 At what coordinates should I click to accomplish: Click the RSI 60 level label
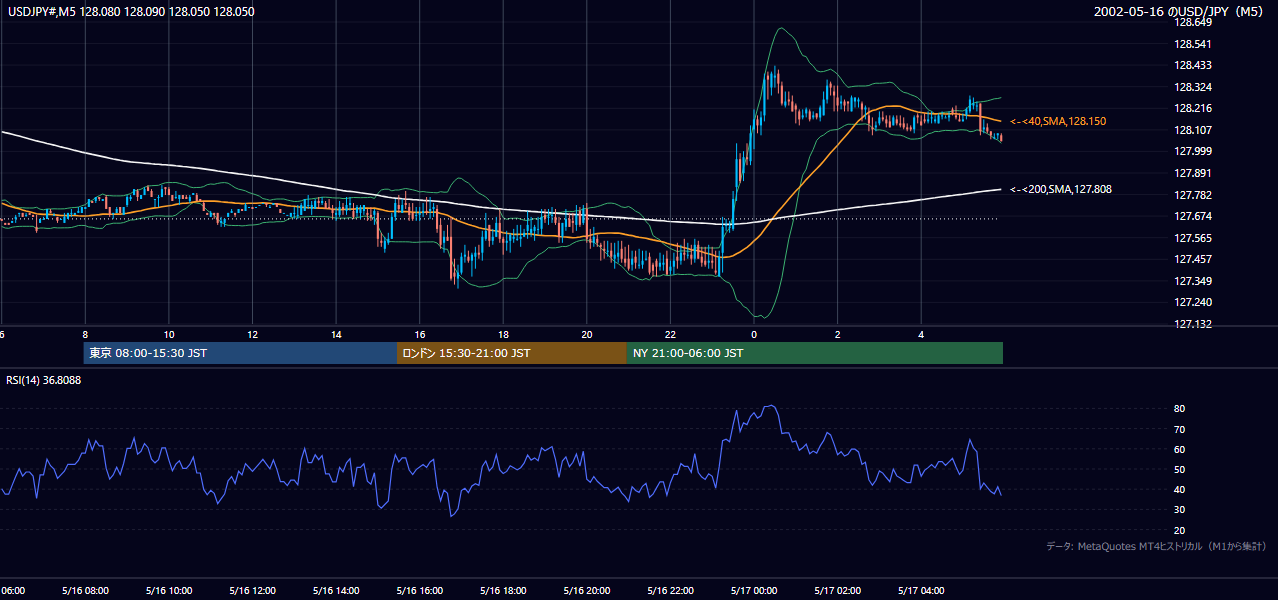point(1179,449)
